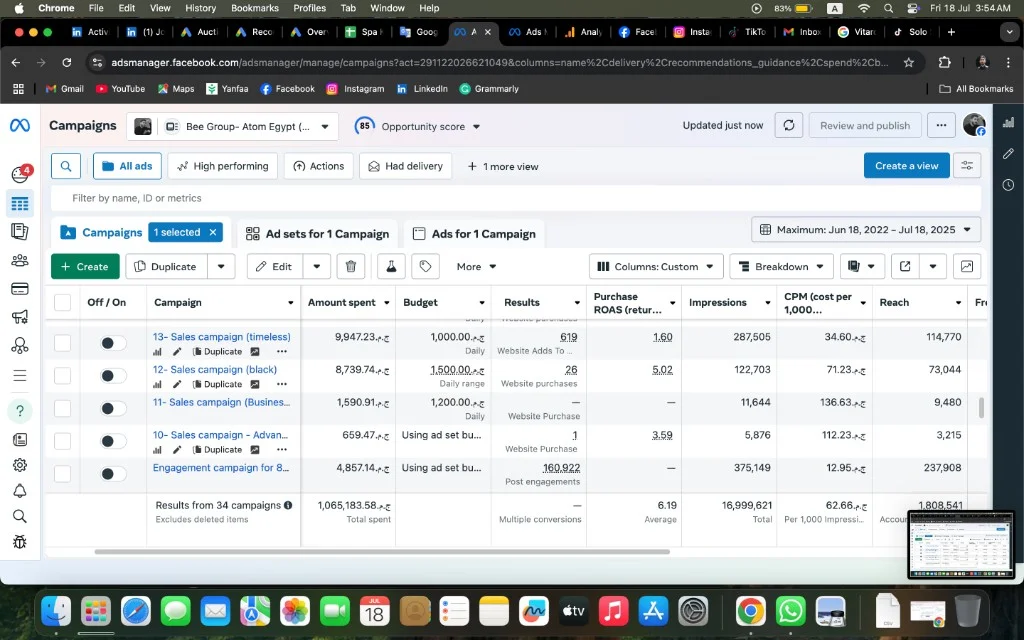The width and height of the screenshot is (1024, 640).
Task: Open the A/B test flask icon
Action: [x=391, y=266]
